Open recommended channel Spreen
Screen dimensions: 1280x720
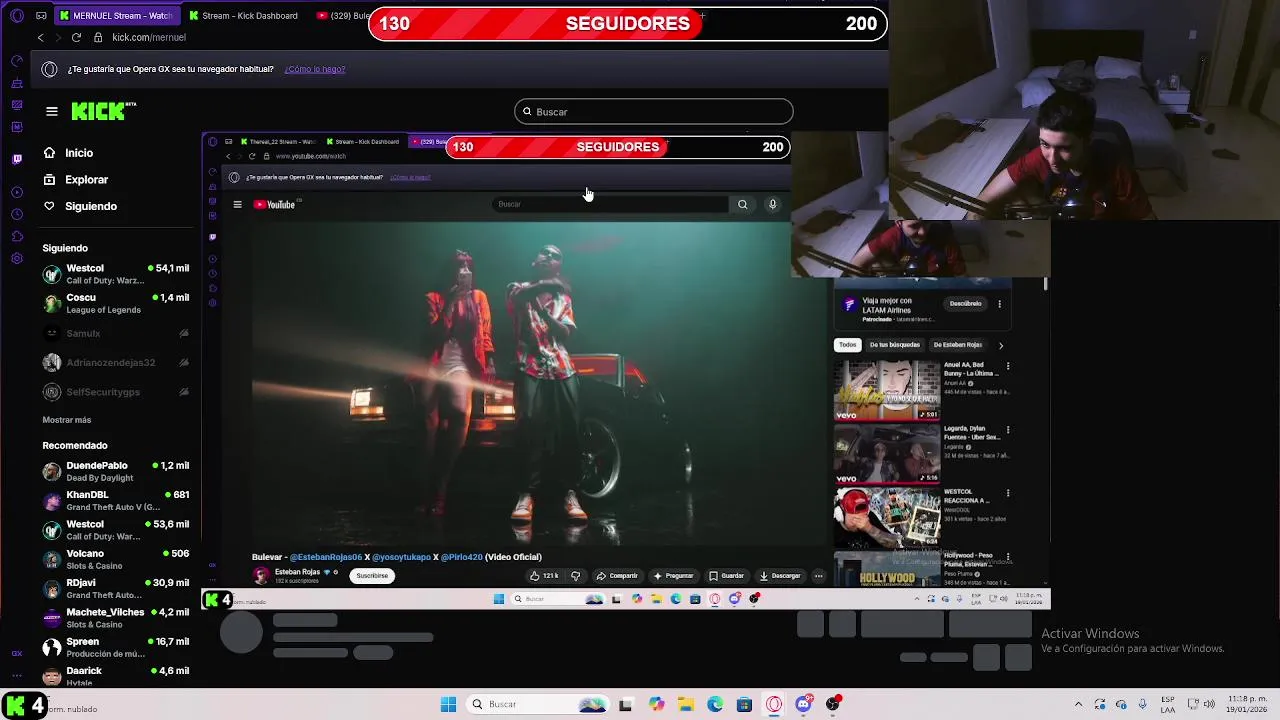116,647
